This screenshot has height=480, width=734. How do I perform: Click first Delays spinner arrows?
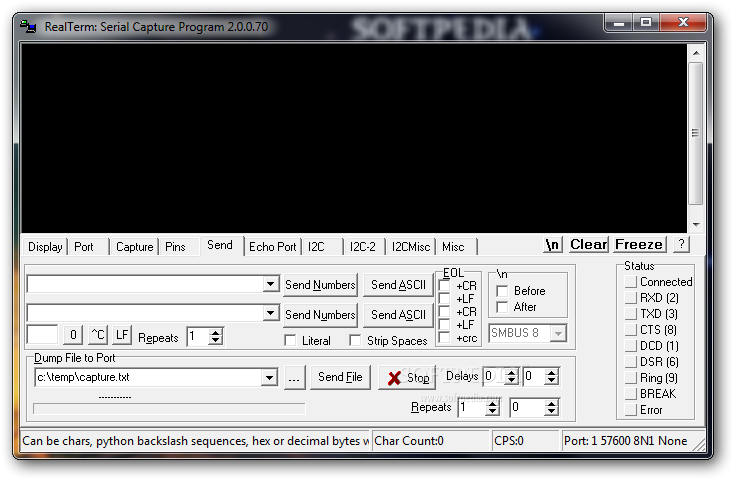coord(512,377)
